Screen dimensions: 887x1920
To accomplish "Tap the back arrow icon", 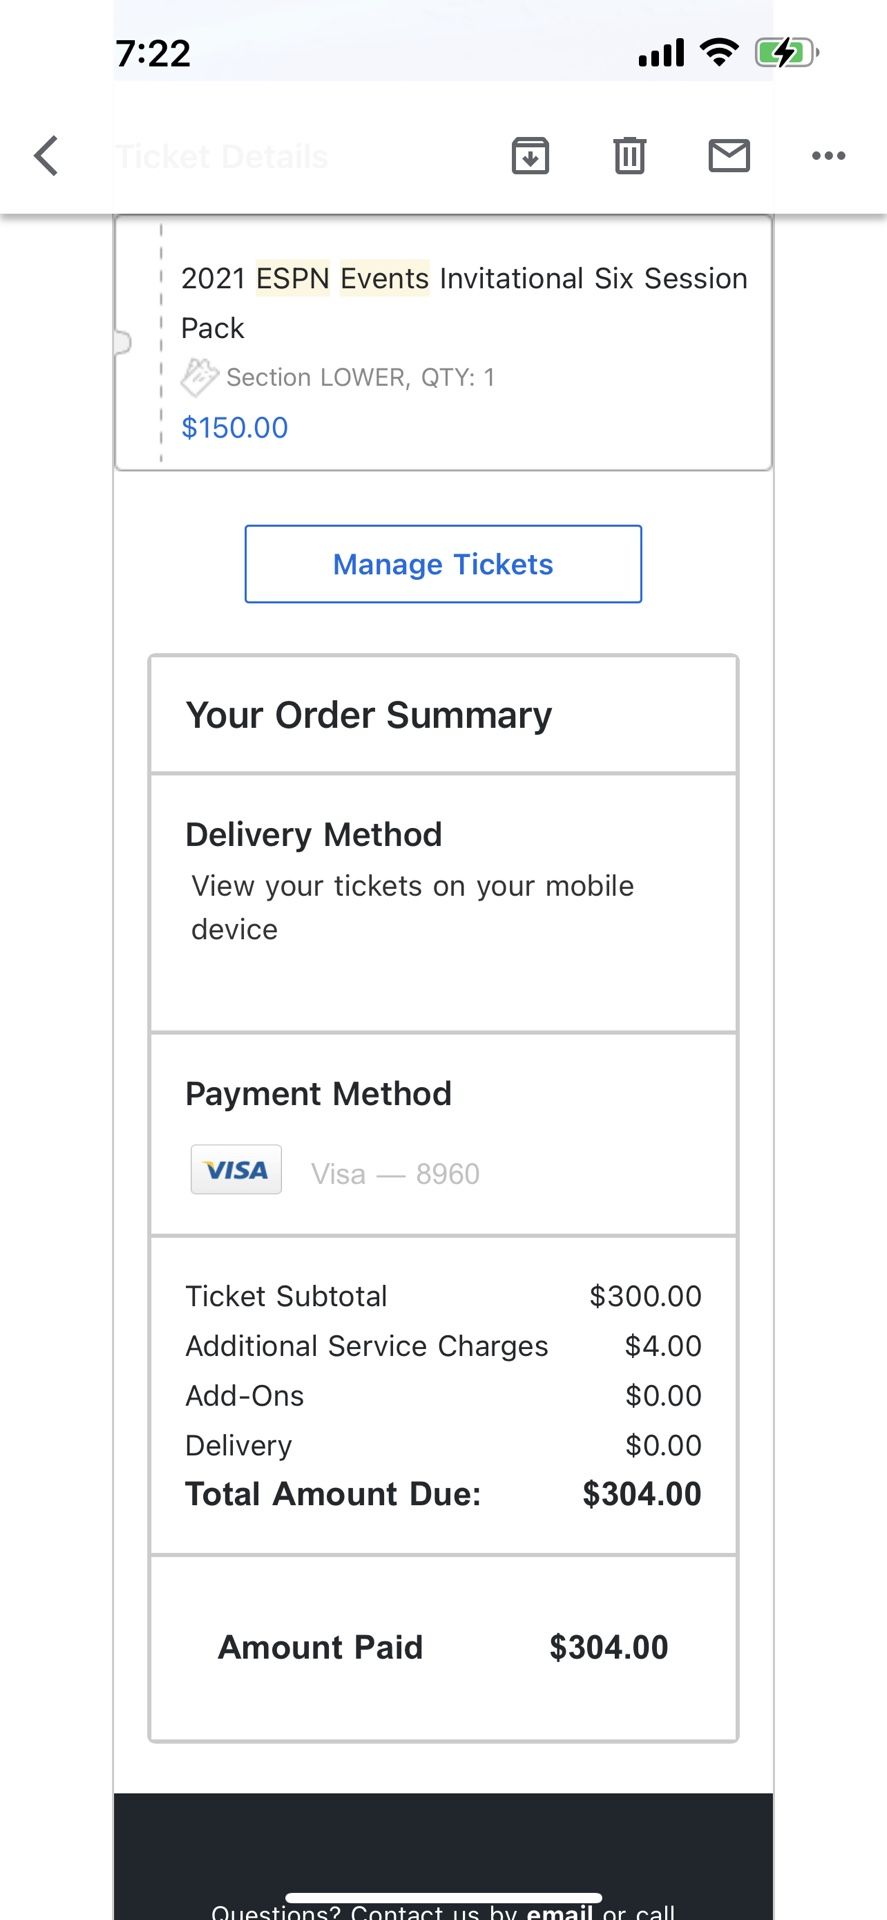I will click(x=46, y=156).
